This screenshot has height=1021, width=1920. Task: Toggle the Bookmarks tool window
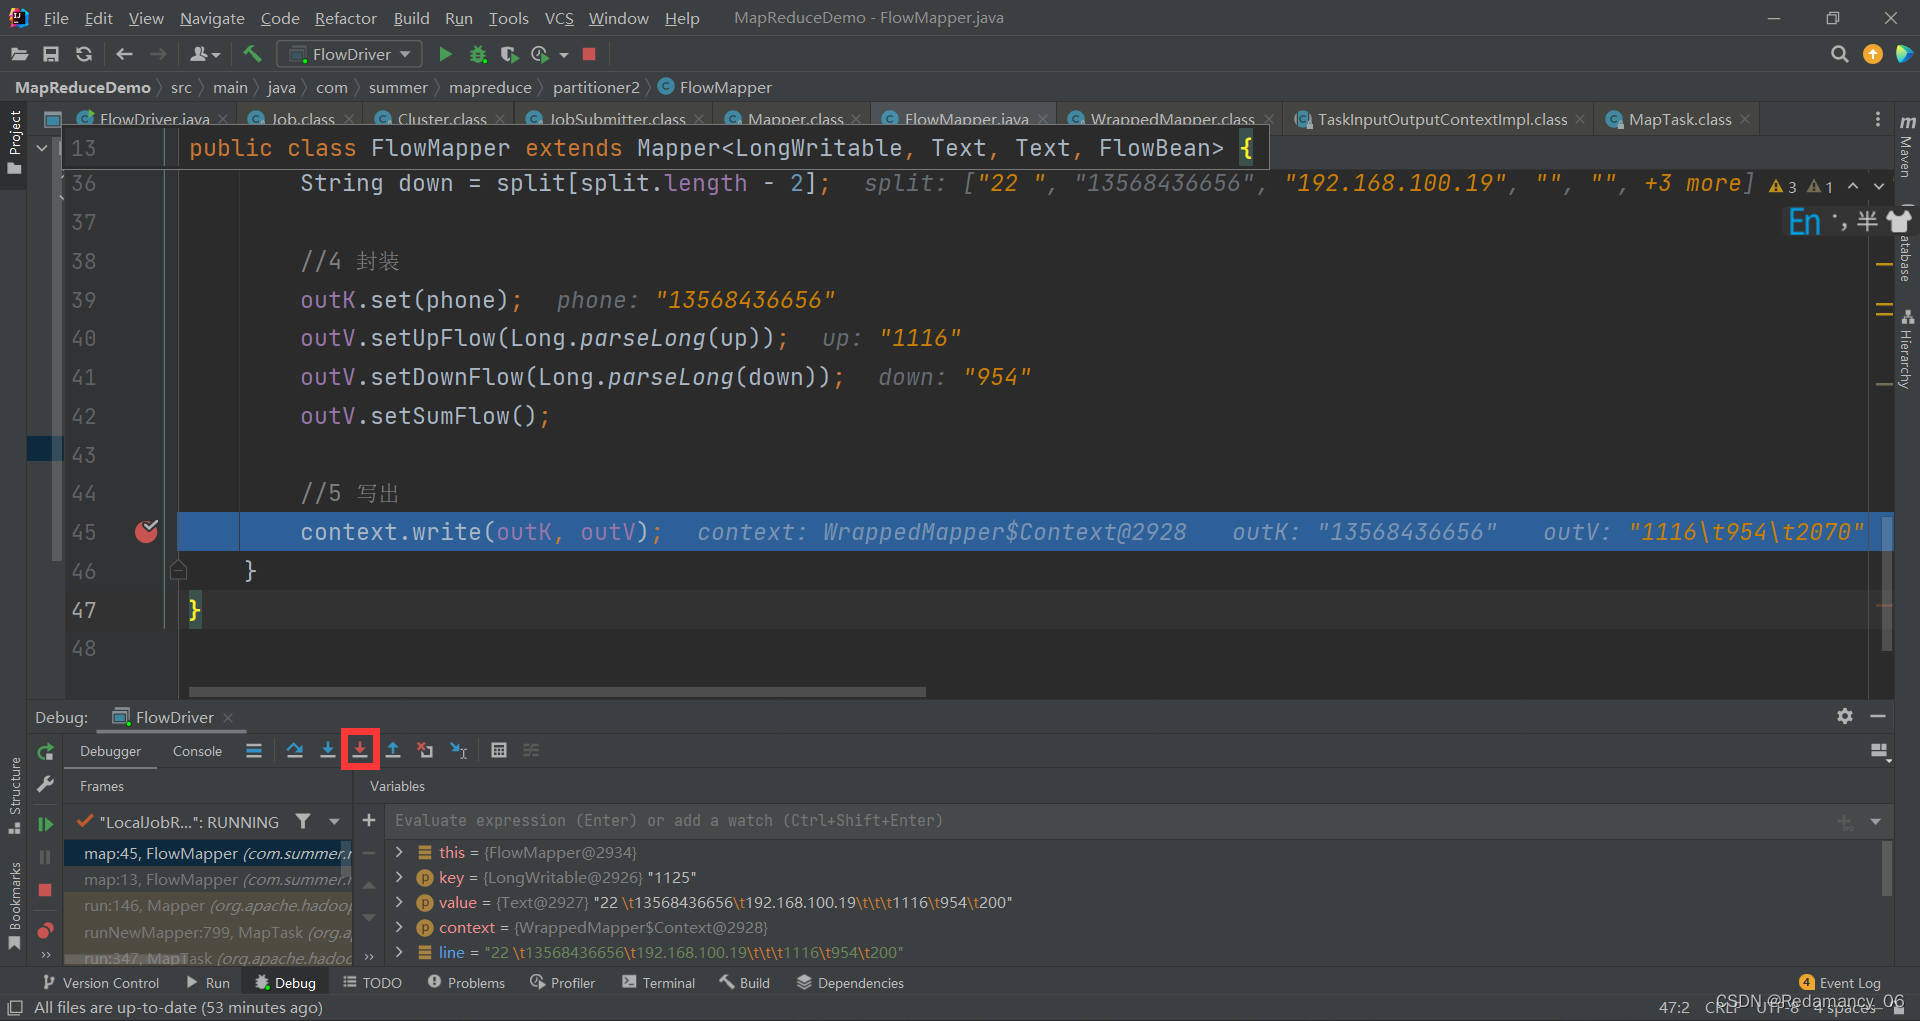(14, 904)
